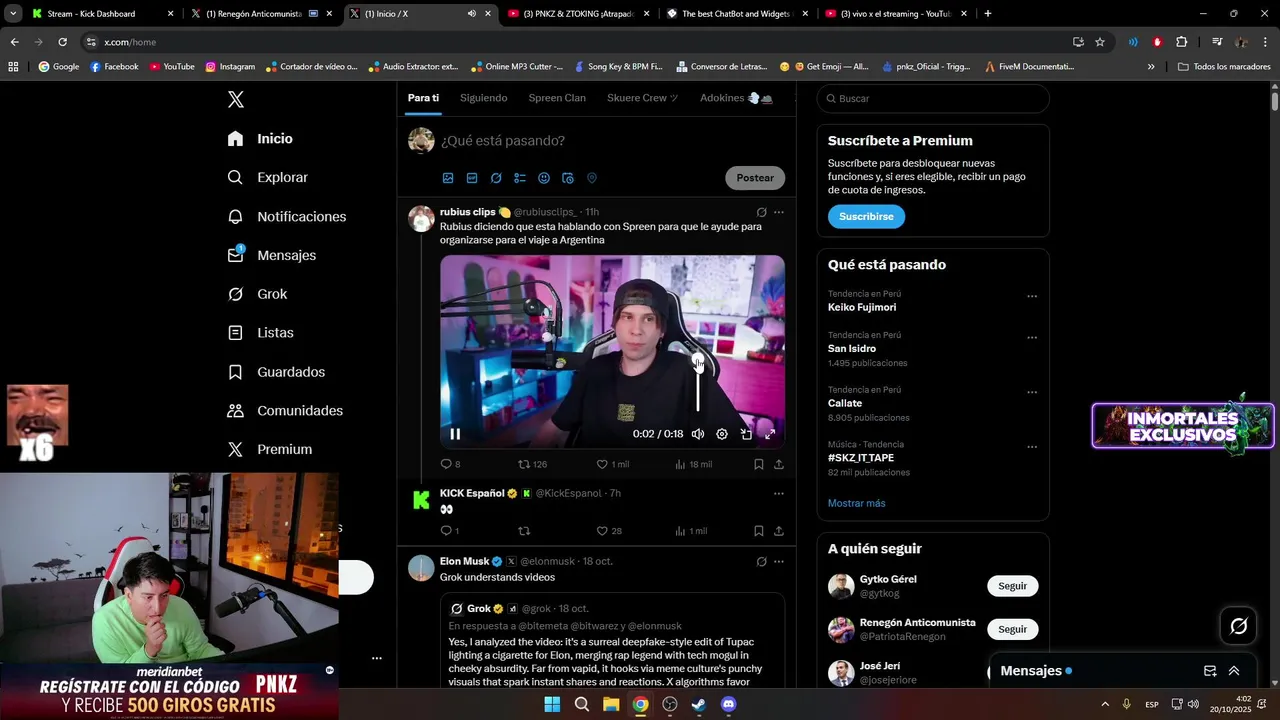Click Suscribirse for Premium
The height and width of the screenshot is (720, 1280).
tap(866, 217)
